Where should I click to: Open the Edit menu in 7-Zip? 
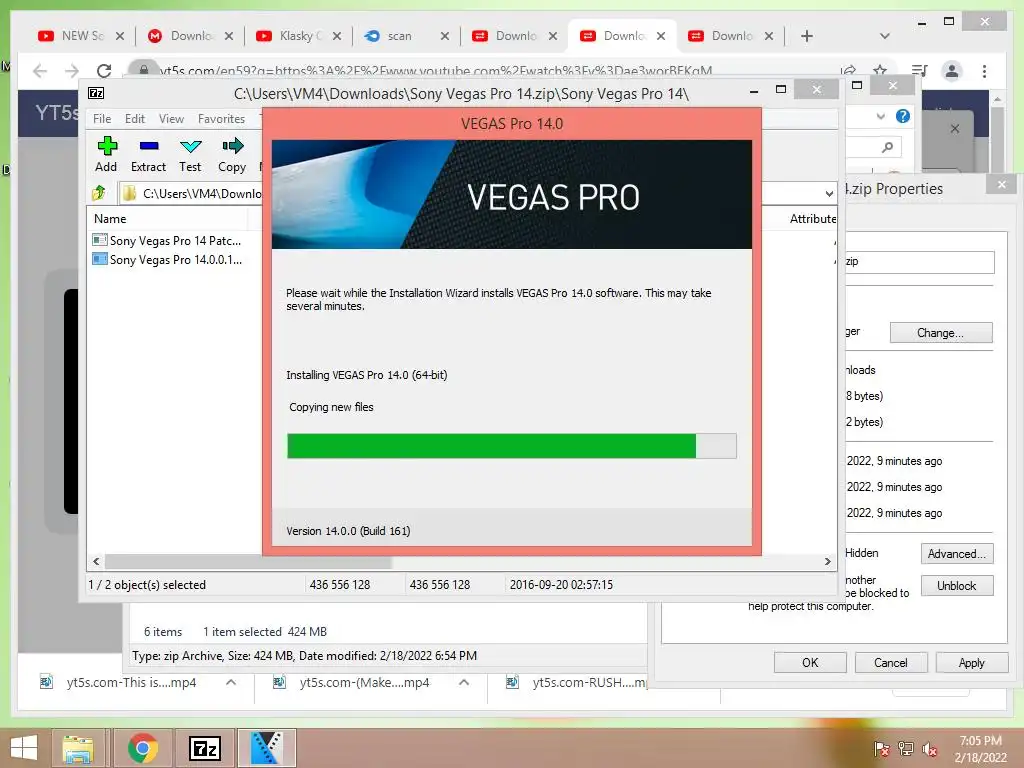(x=135, y=119)
